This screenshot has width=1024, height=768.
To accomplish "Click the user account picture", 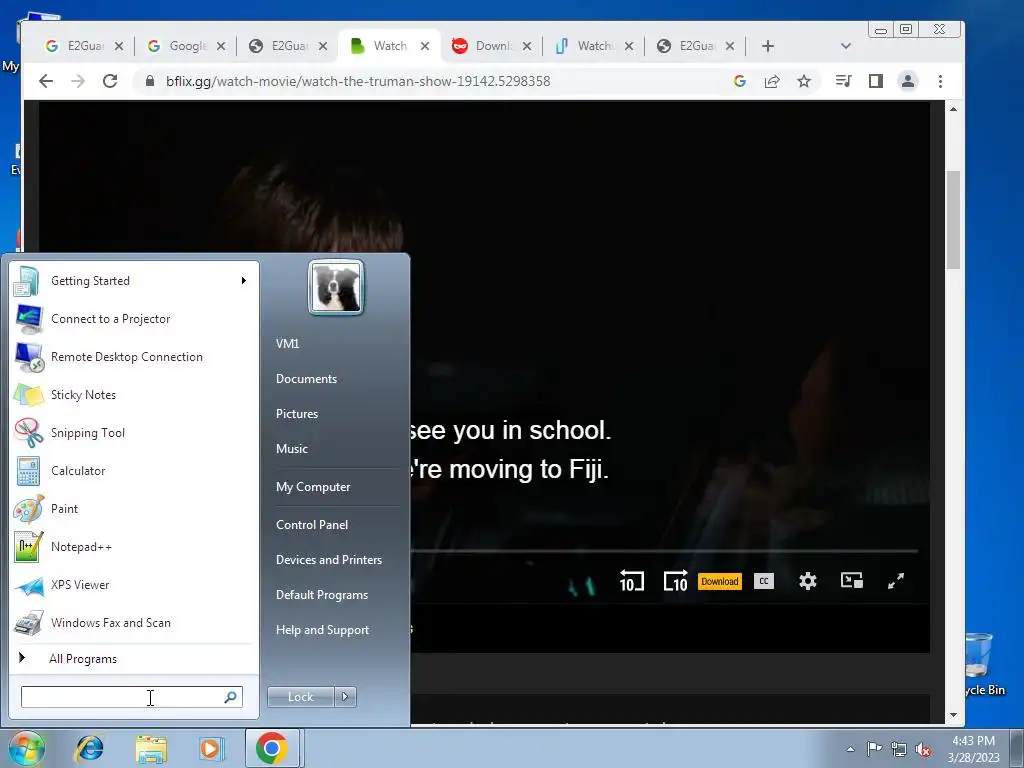I will 336,287.
